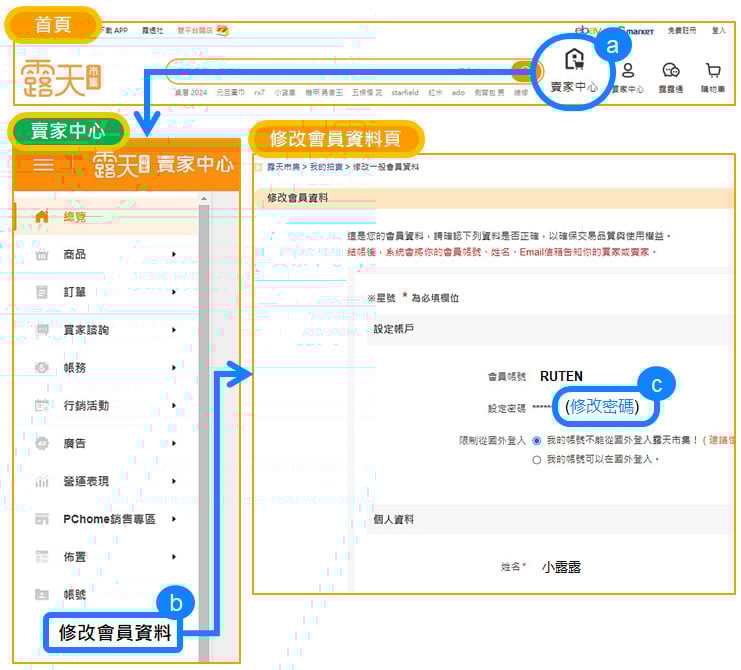741x670 pixels.
Task: Click the hamburger menu in 賣家中心 header
Action: pos(43,165)
